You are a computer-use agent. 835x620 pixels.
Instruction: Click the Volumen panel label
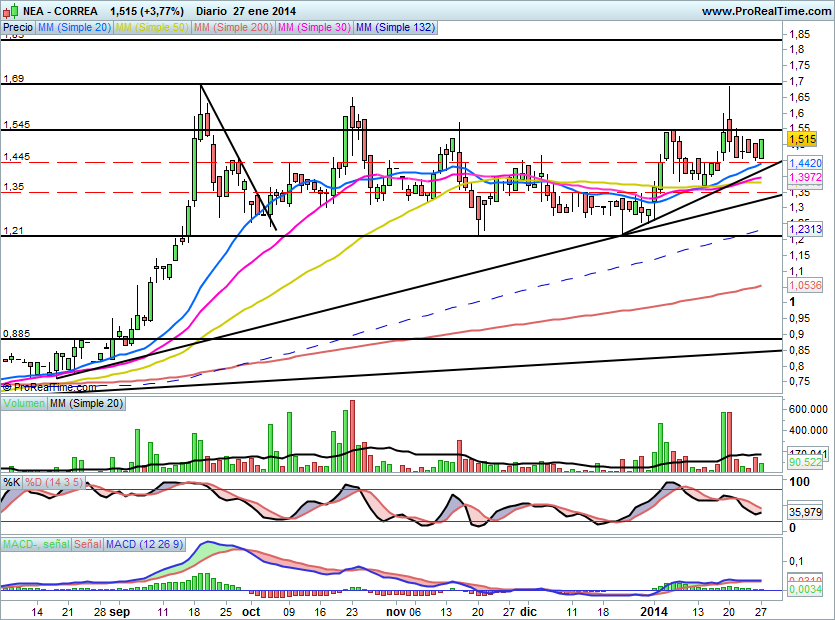[x=24, y=403]
